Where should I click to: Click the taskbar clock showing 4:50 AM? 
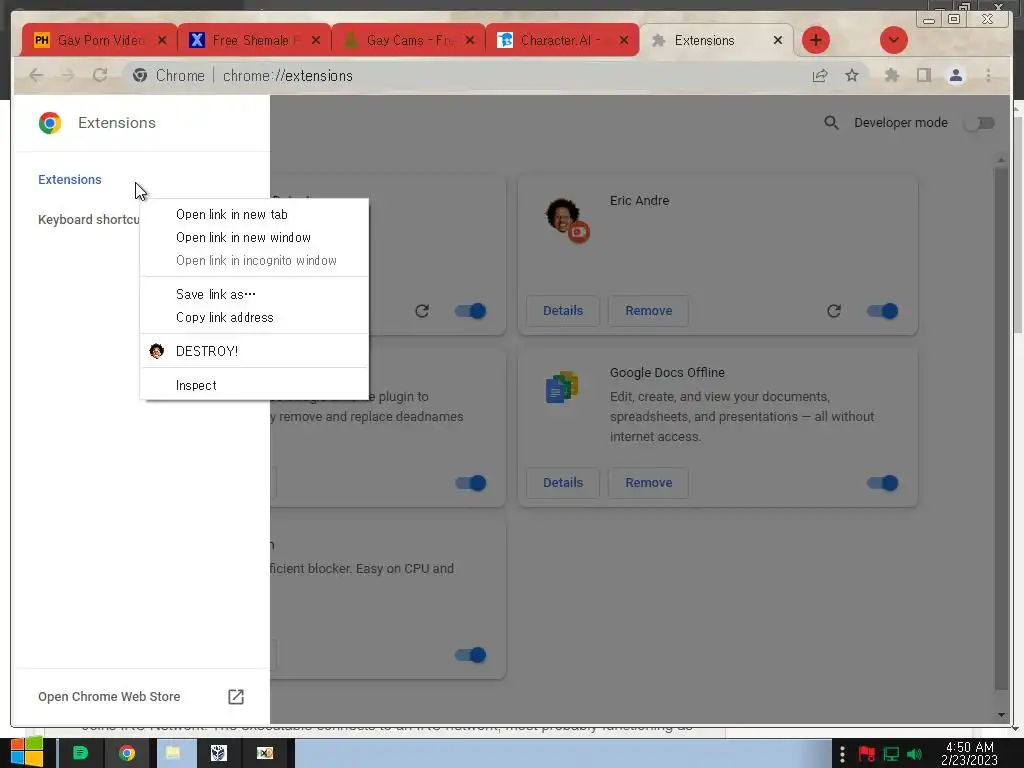[x=970, y=754]
